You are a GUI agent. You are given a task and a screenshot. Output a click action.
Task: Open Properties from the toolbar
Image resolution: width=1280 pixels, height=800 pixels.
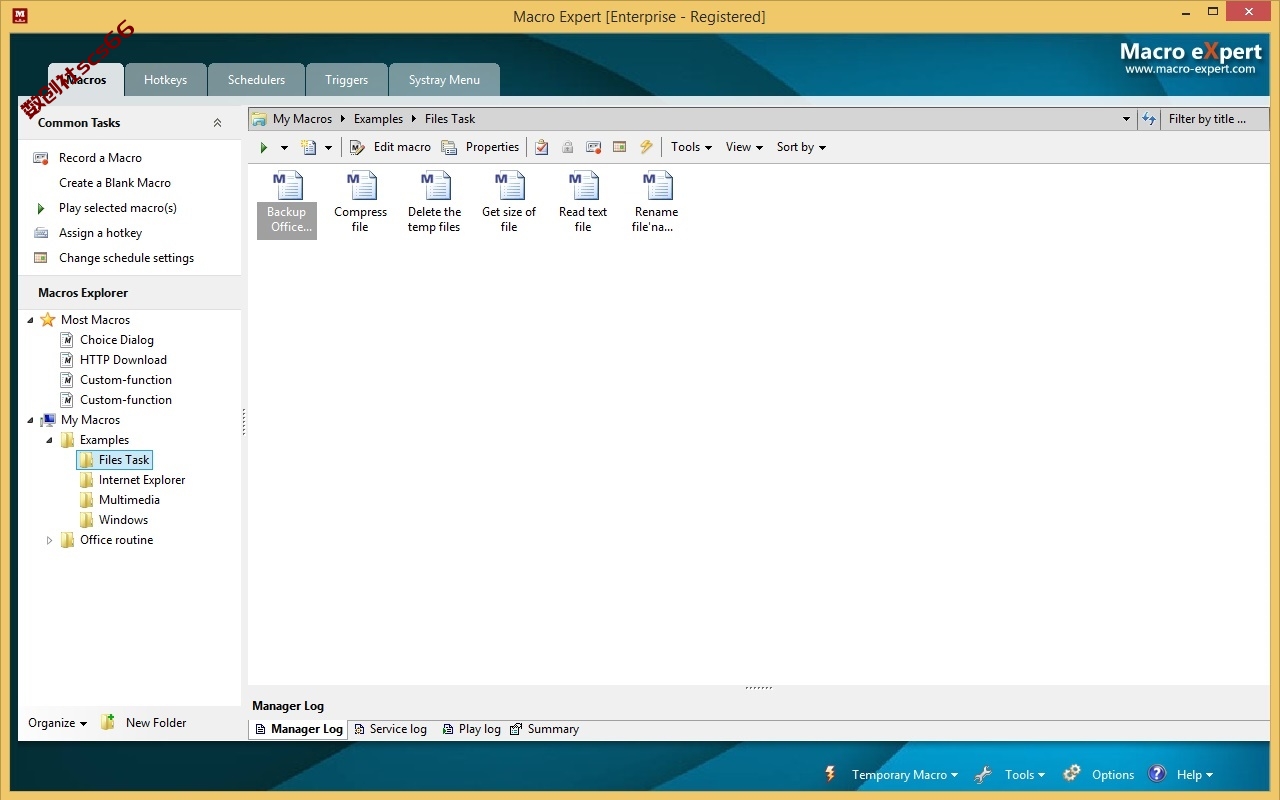coord(480,147)
